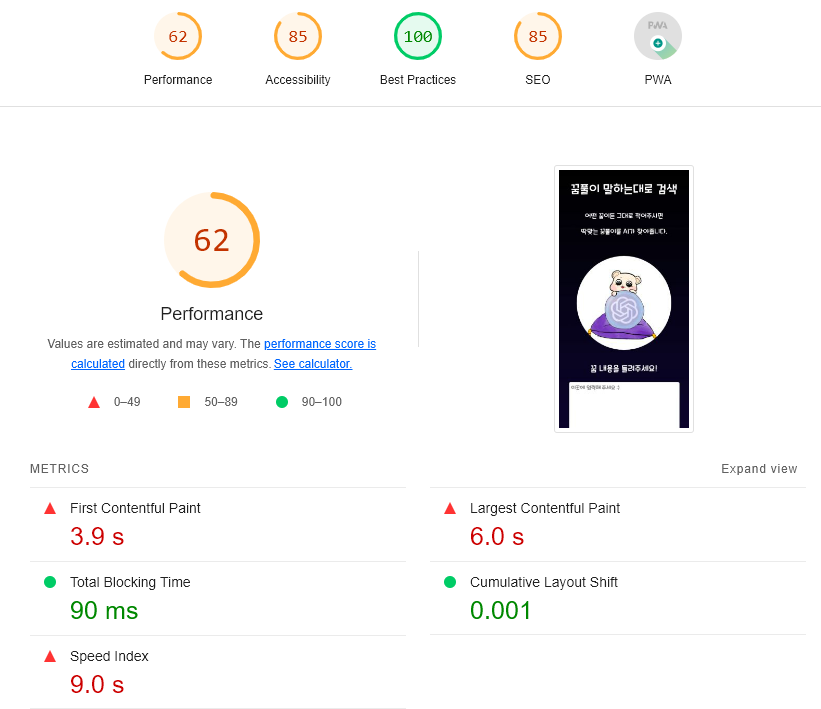This screenshot has width=821, height=709.
Task: Click the red triangle legend icon 0–49
Action: point(94,402)
